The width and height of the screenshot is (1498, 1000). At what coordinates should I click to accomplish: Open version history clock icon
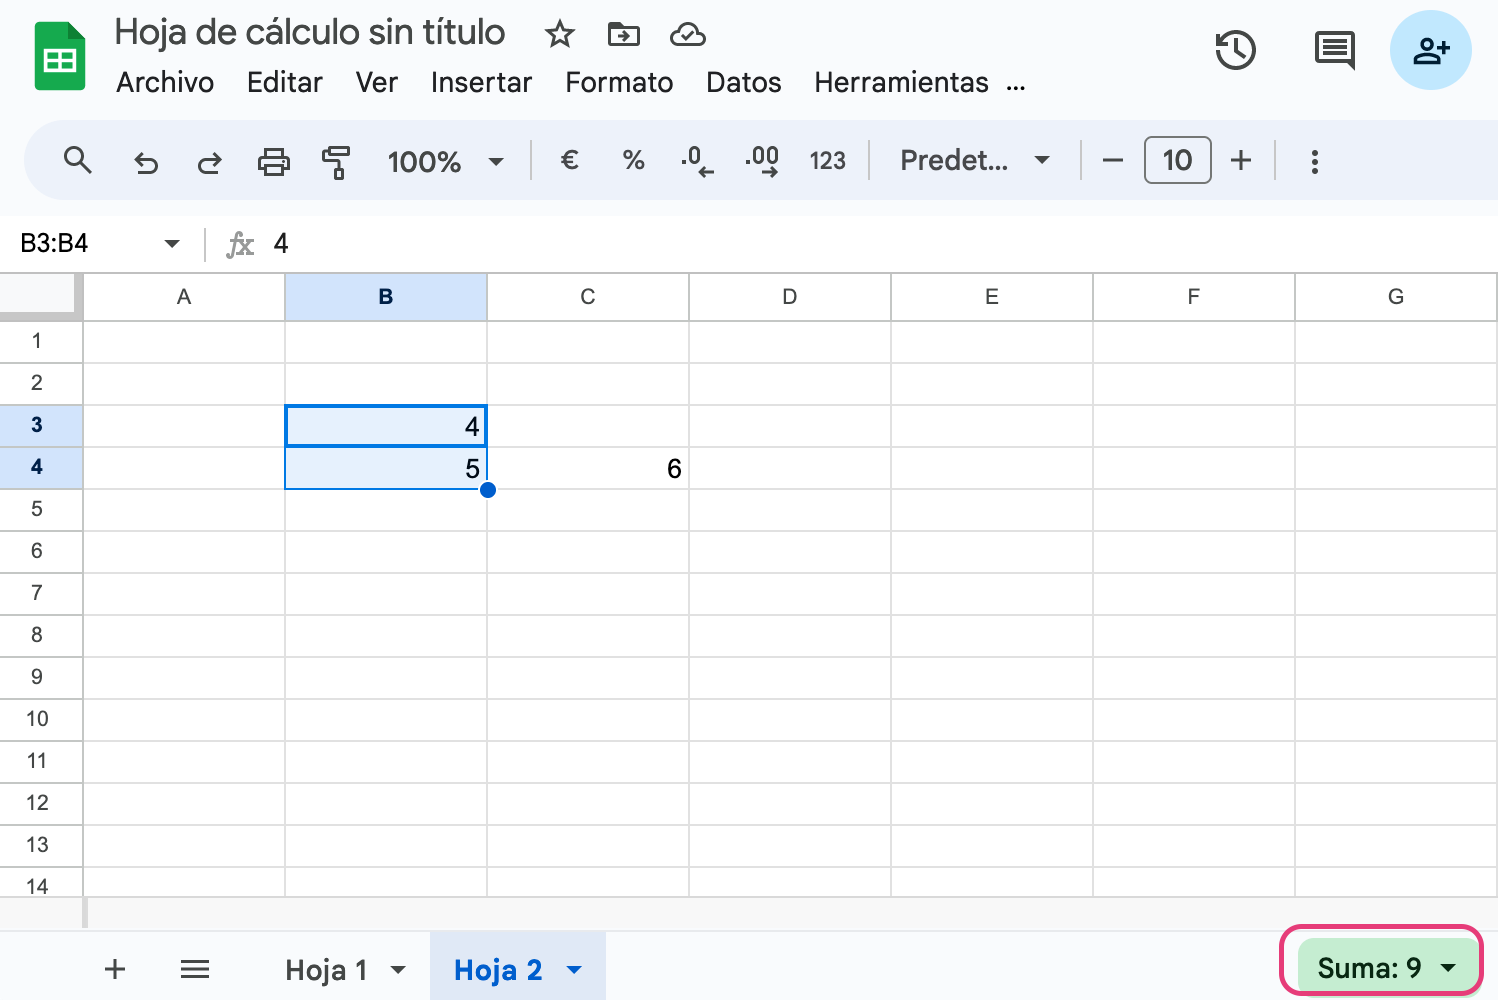pos(1235,50)
